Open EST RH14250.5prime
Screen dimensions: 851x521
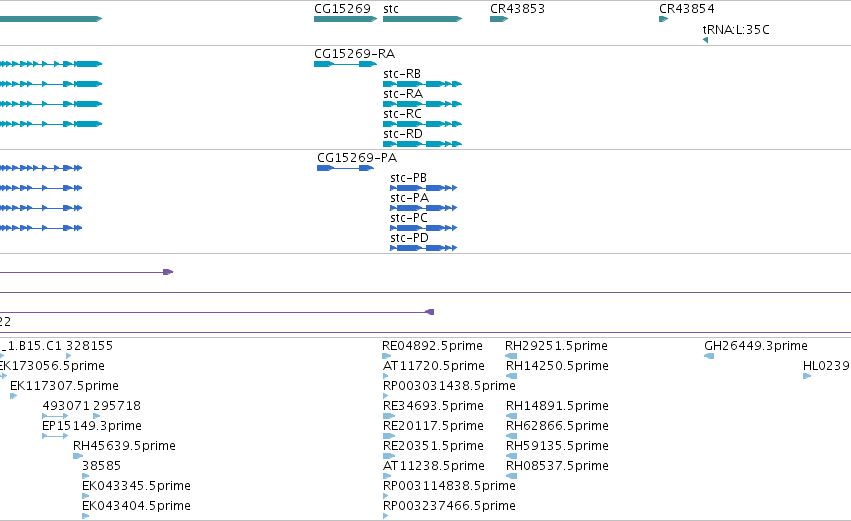511,376
